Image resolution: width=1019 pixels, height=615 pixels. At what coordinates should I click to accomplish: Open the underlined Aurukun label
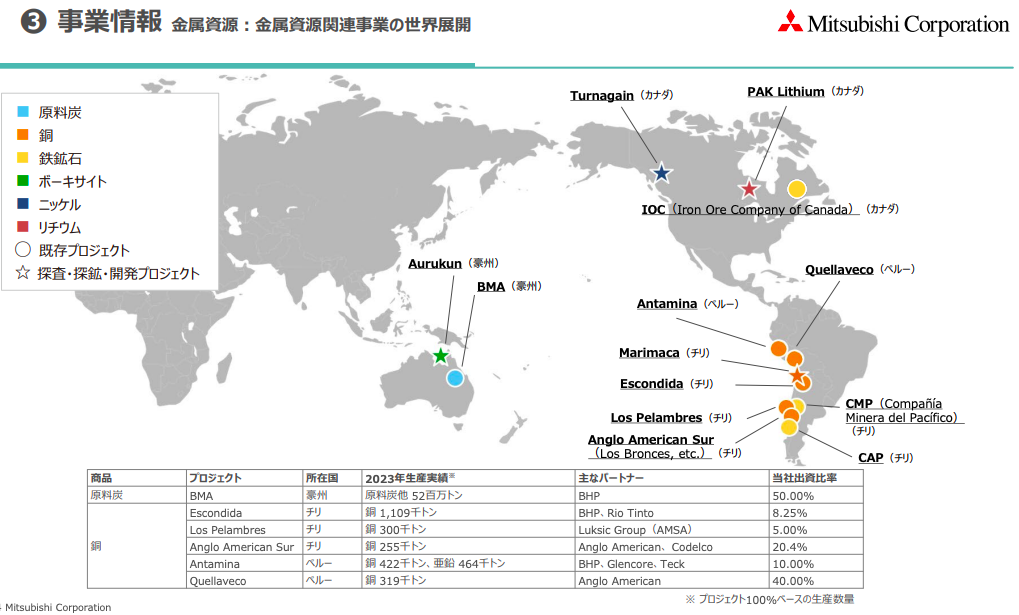(435, 263)
